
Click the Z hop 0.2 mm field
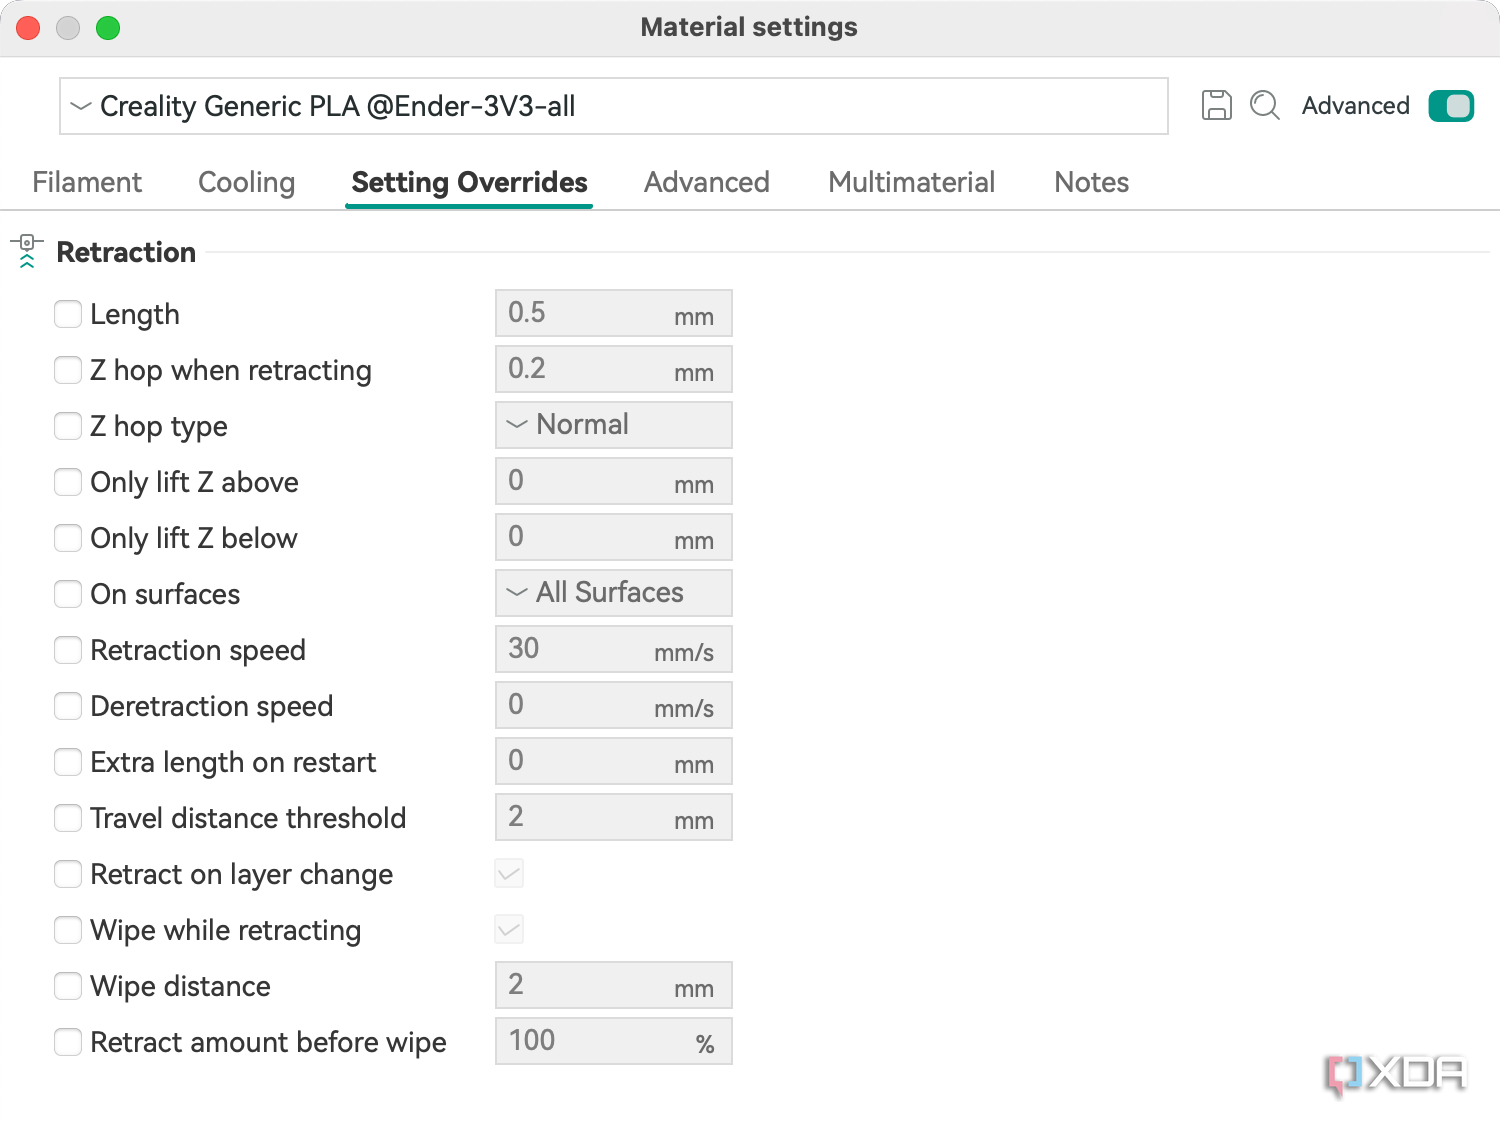[x=614, y=369]
